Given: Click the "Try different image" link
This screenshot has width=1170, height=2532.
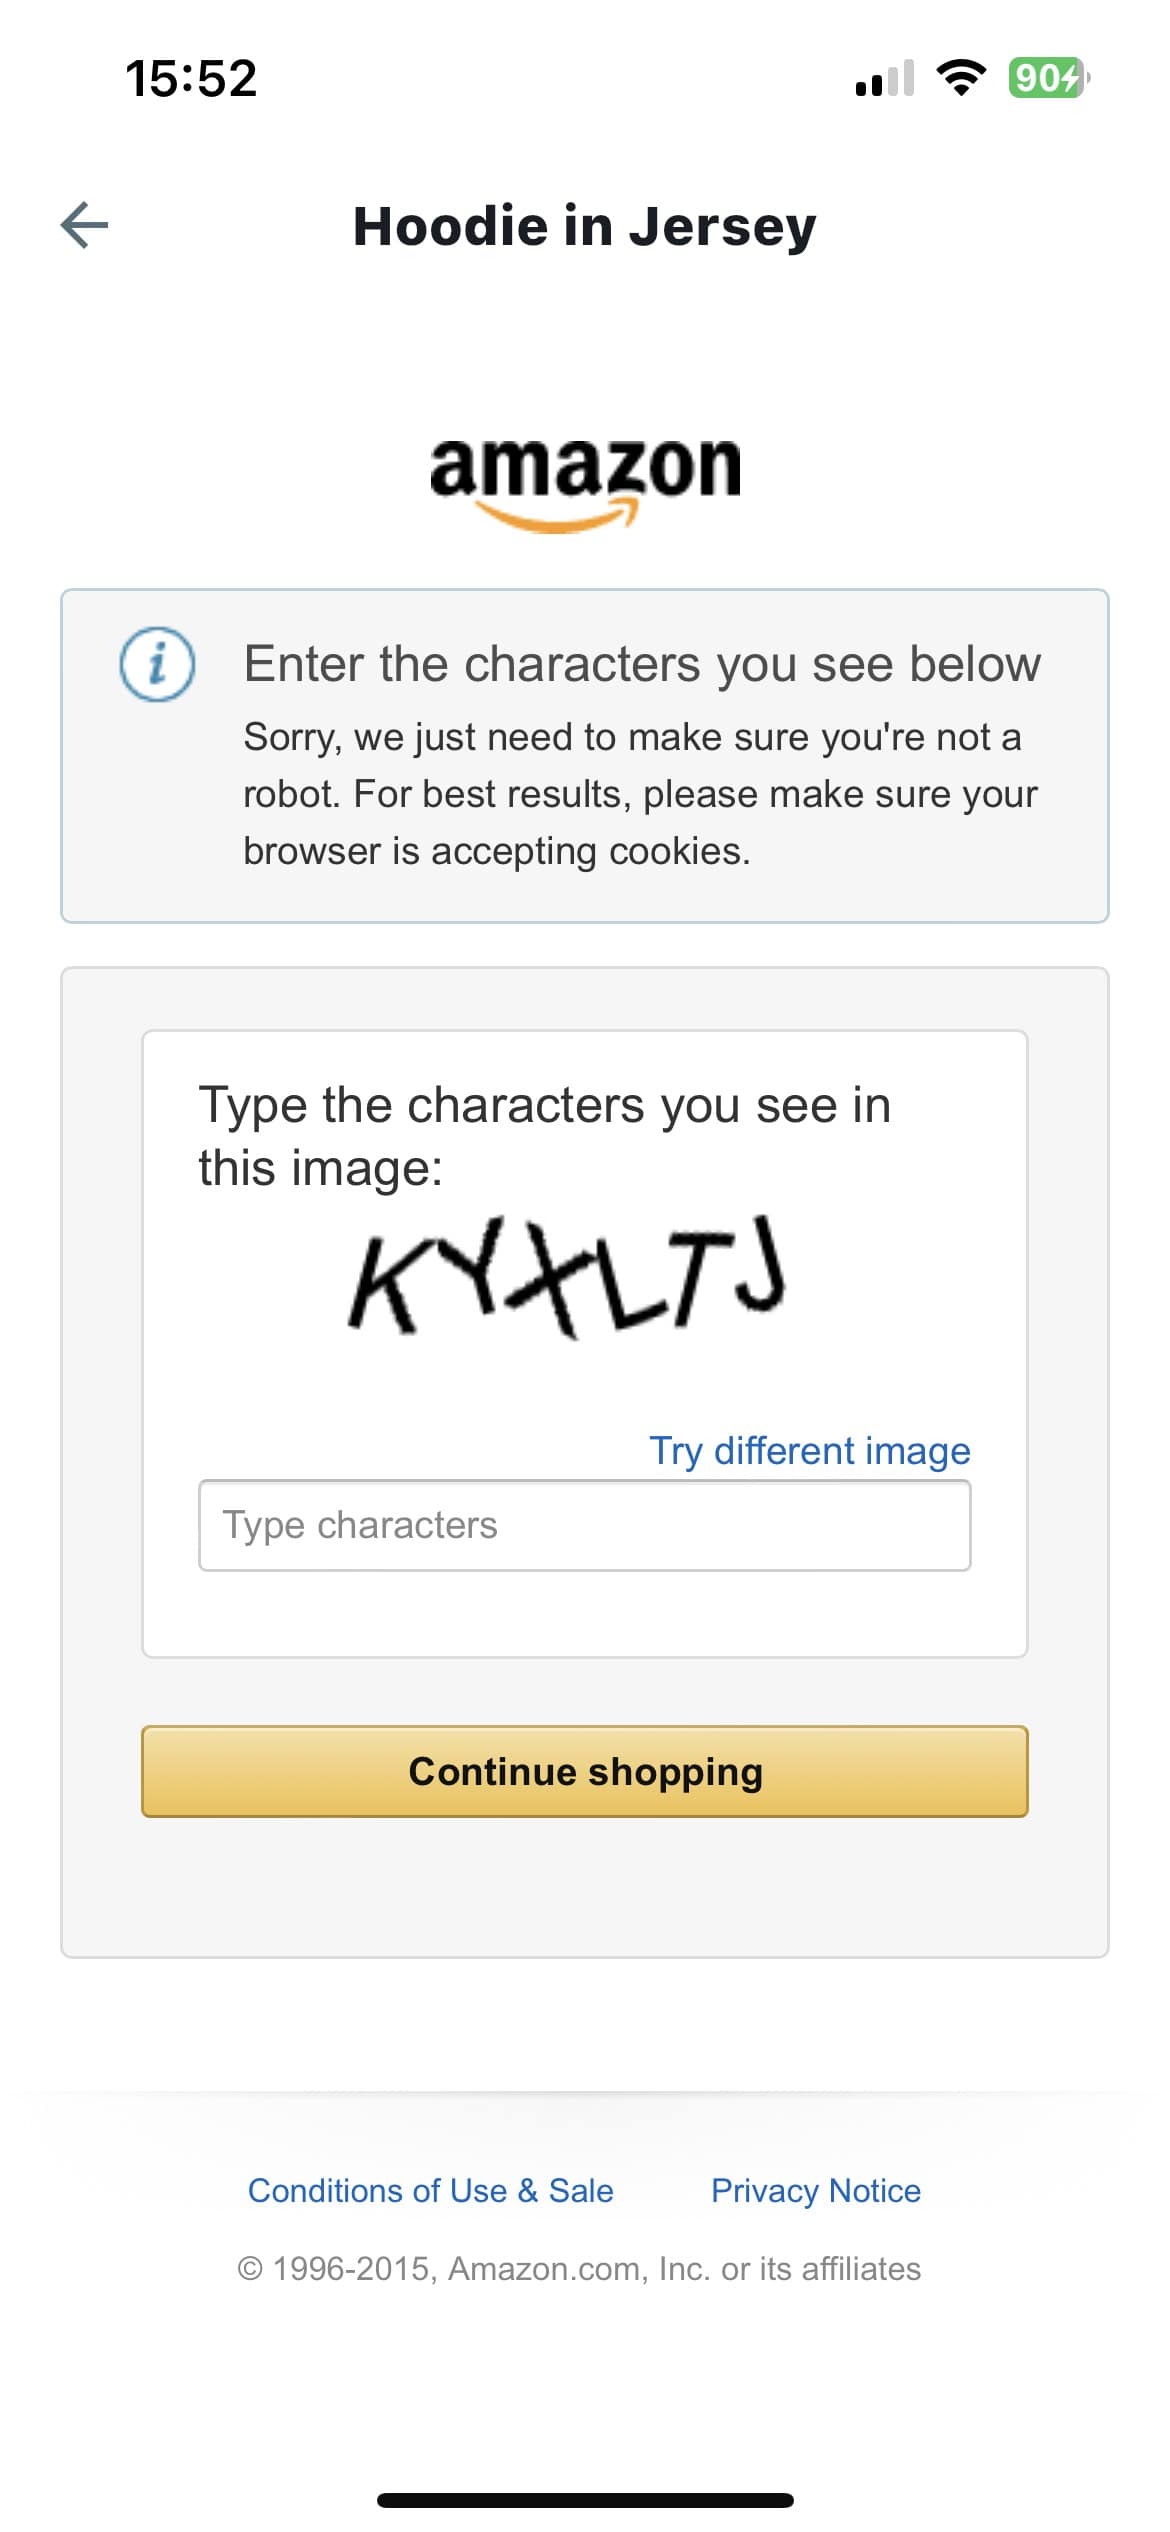Looking at the screenshot, I should point(809,1450).
